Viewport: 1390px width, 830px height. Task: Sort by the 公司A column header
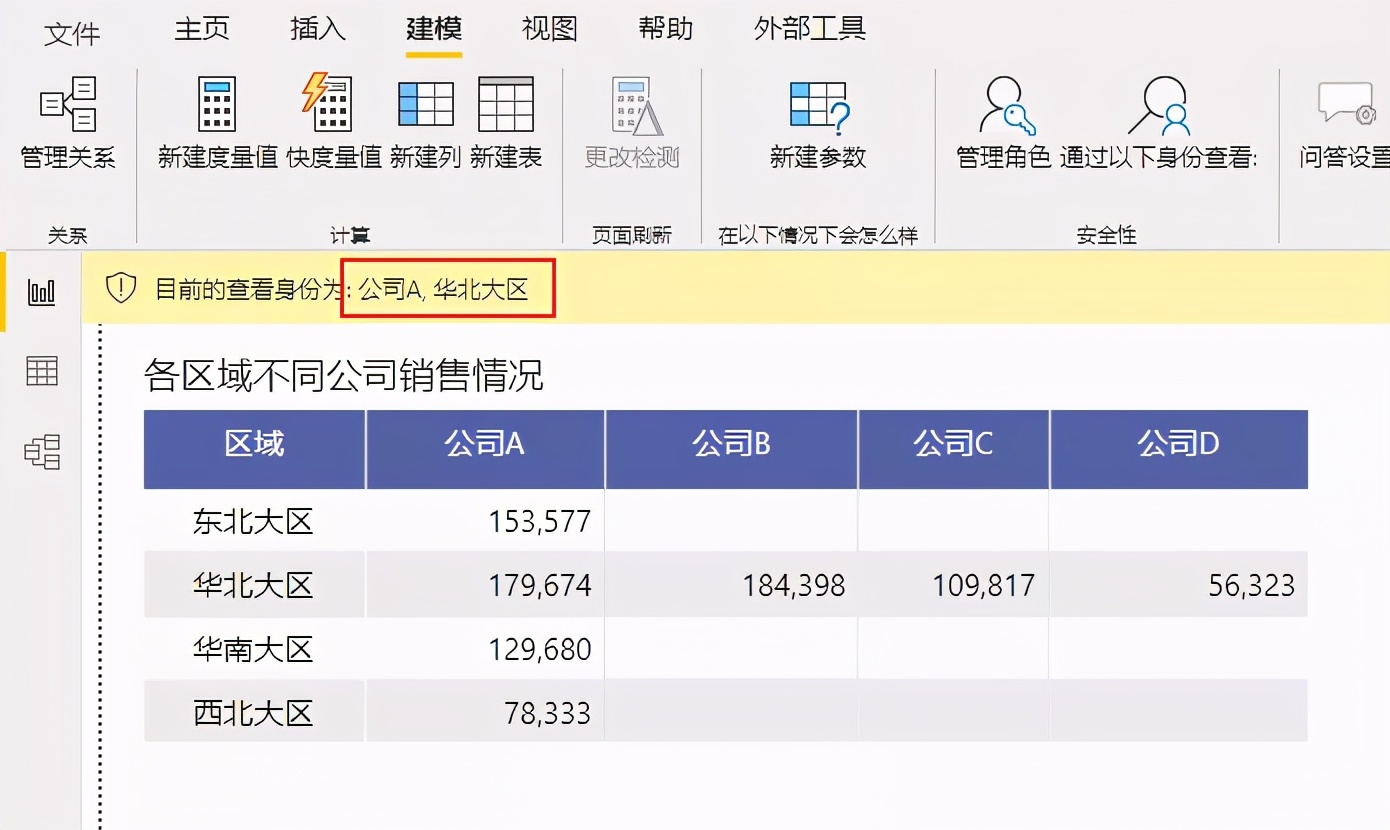click(x=485, y=449)
